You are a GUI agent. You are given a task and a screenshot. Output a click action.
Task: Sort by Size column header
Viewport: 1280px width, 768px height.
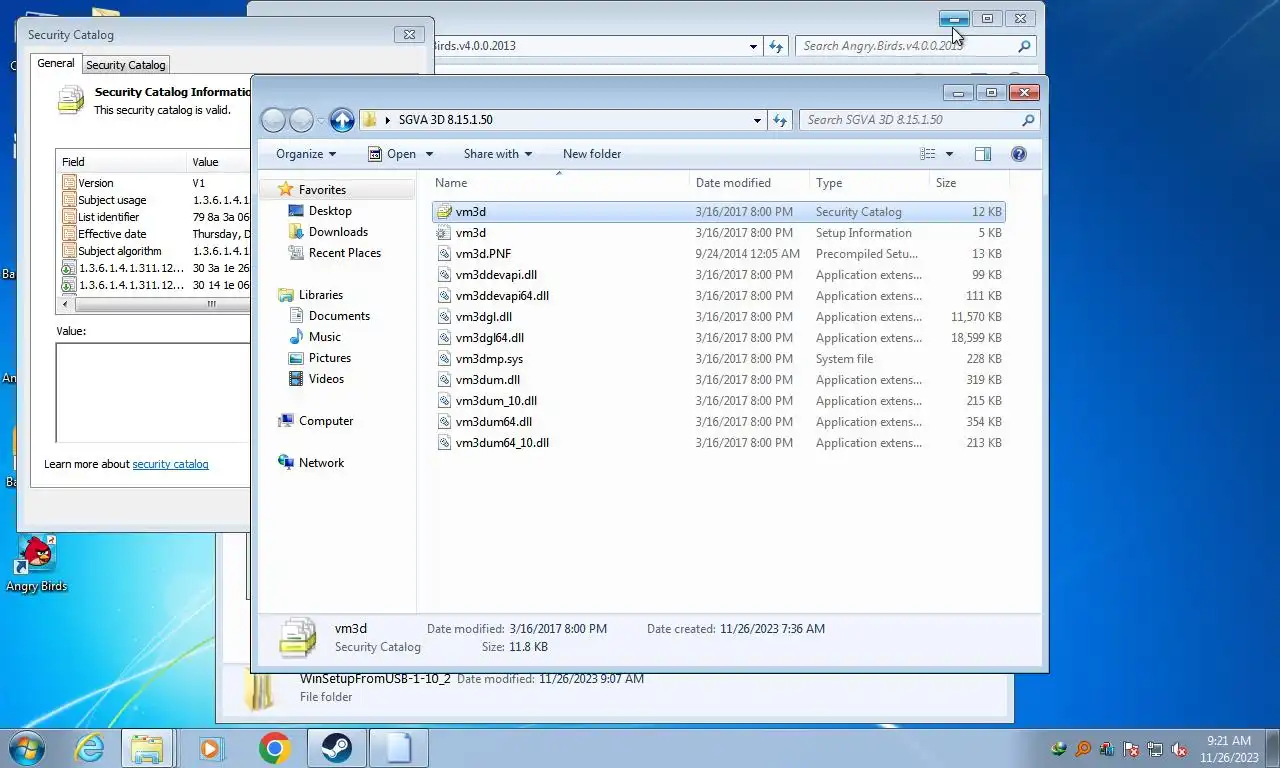pyautogui.click(x=968, y=183)
